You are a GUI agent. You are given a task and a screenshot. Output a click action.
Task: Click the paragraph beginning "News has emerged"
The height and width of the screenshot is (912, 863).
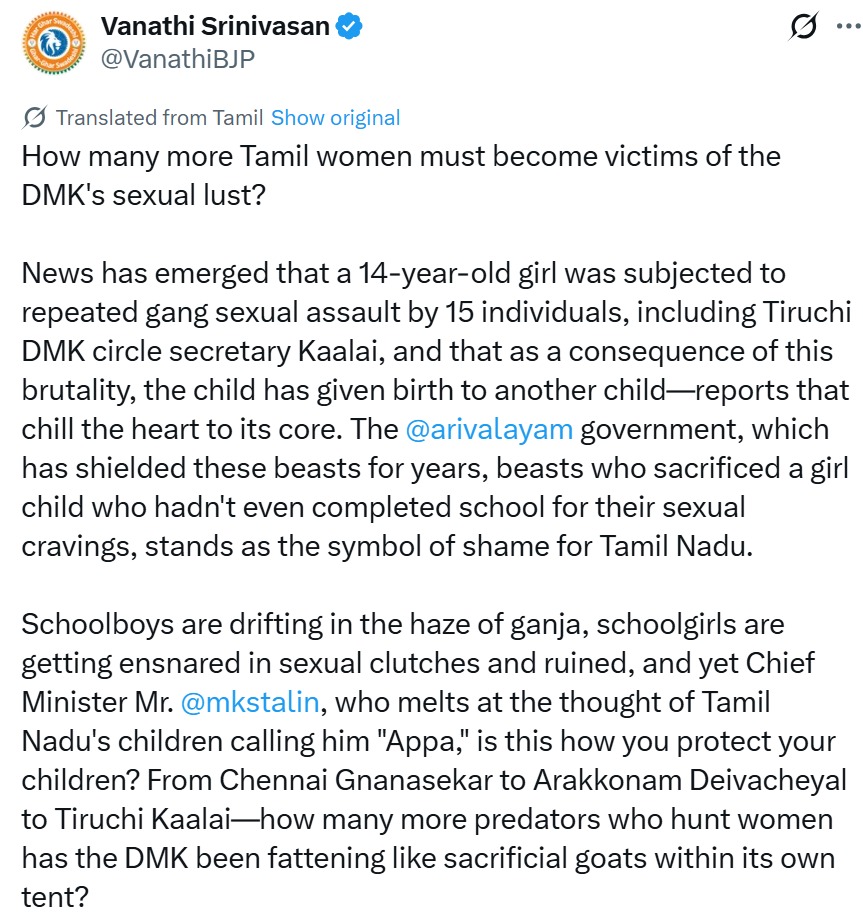pyautogui.click(x=435, y=410)
